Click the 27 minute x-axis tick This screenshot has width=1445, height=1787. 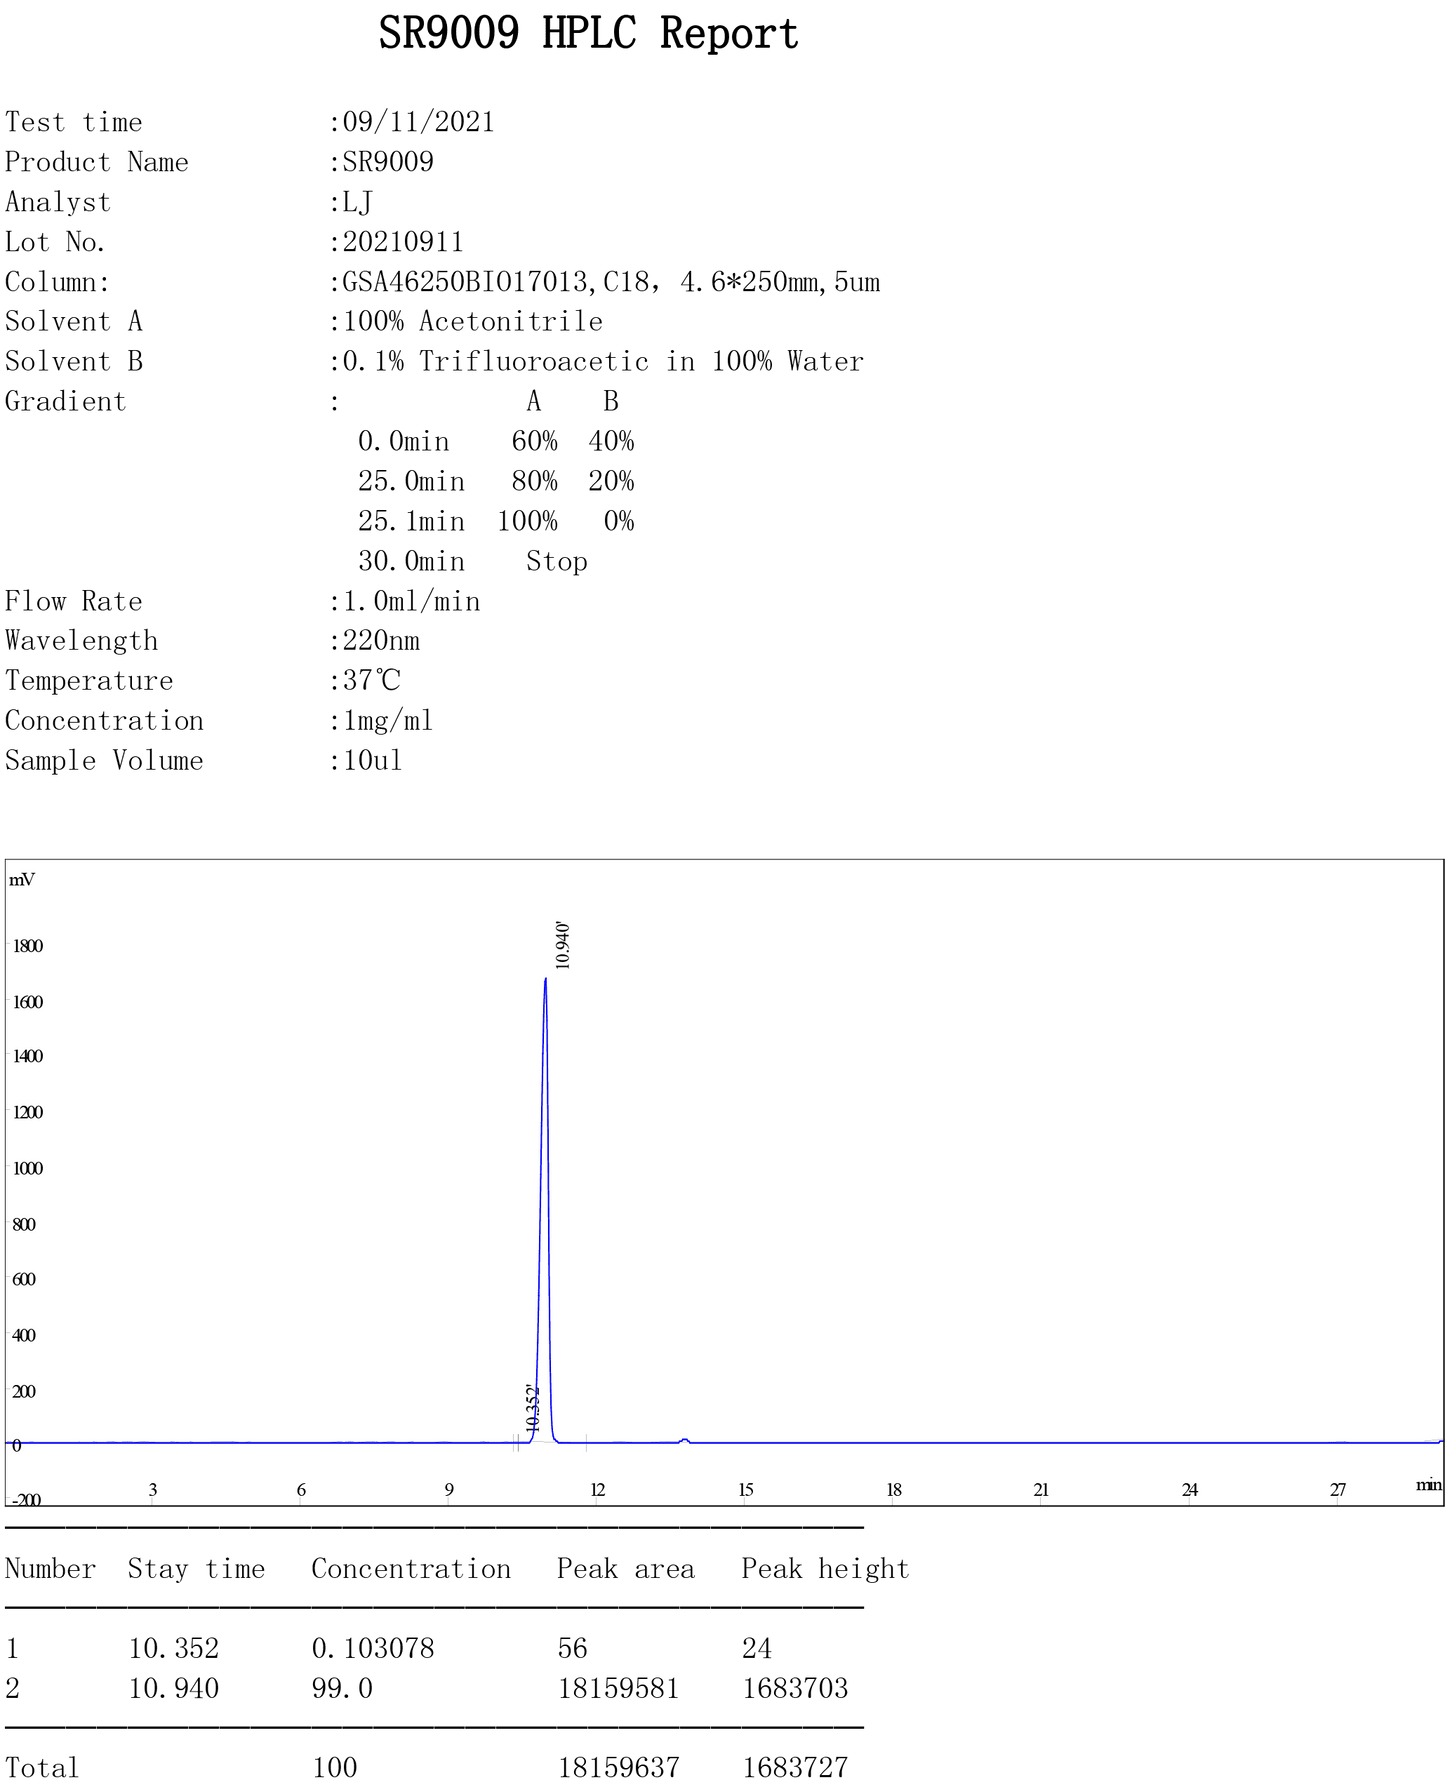(x=1338, y=1490)
